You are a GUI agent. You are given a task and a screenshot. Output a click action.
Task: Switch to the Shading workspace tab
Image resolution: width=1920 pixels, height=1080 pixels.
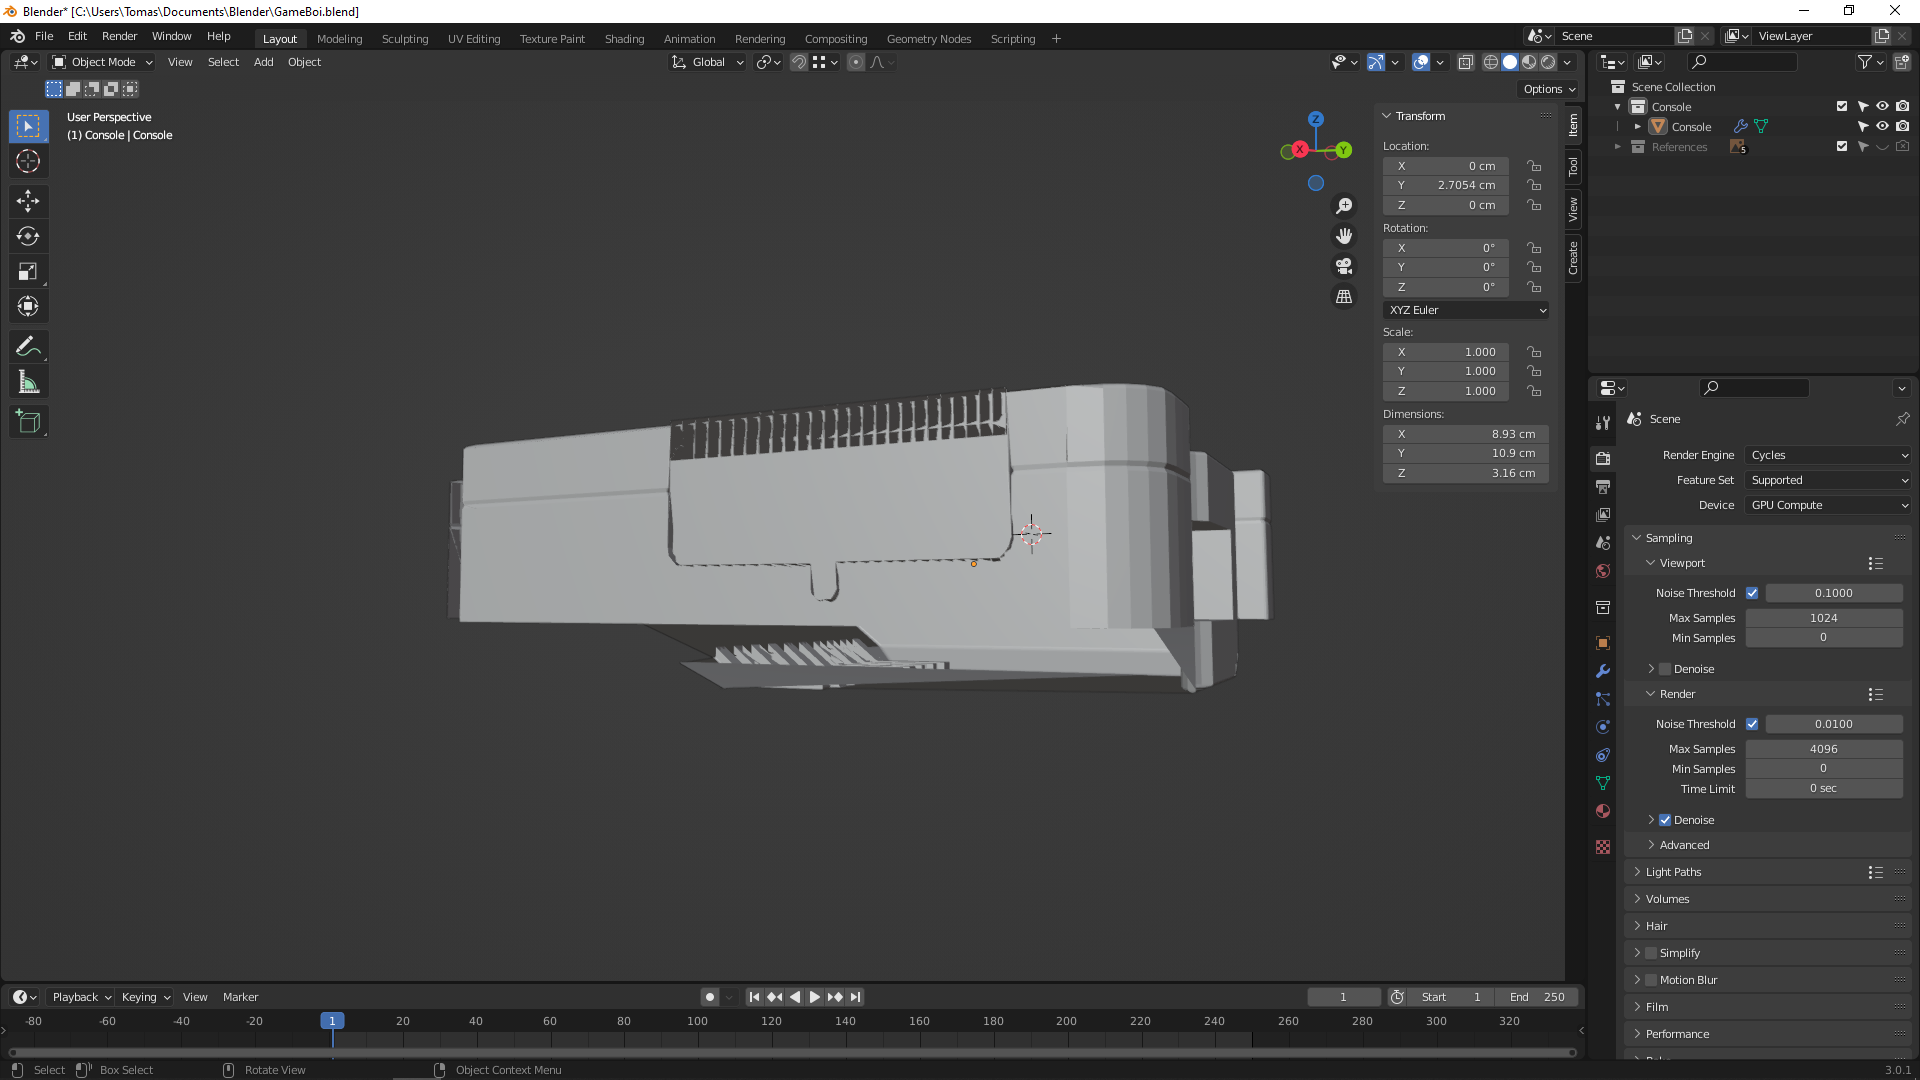(x=624, y=39)
